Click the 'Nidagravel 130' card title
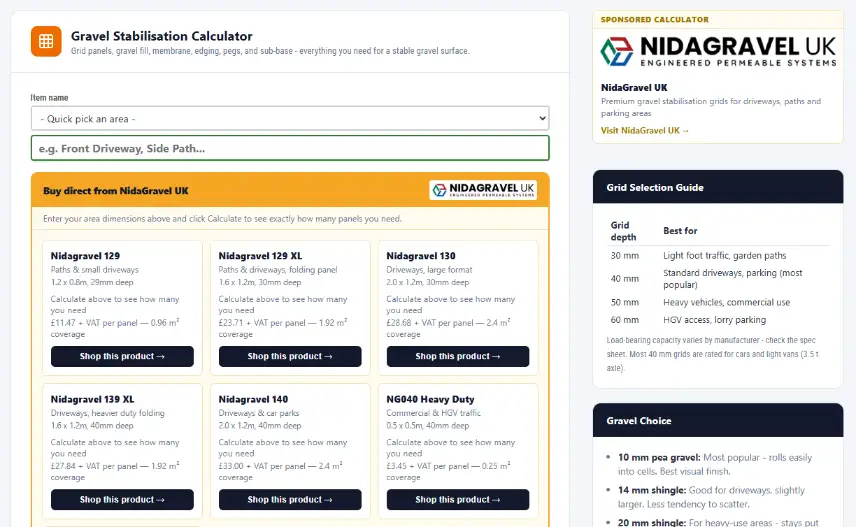 coord(421,256)
